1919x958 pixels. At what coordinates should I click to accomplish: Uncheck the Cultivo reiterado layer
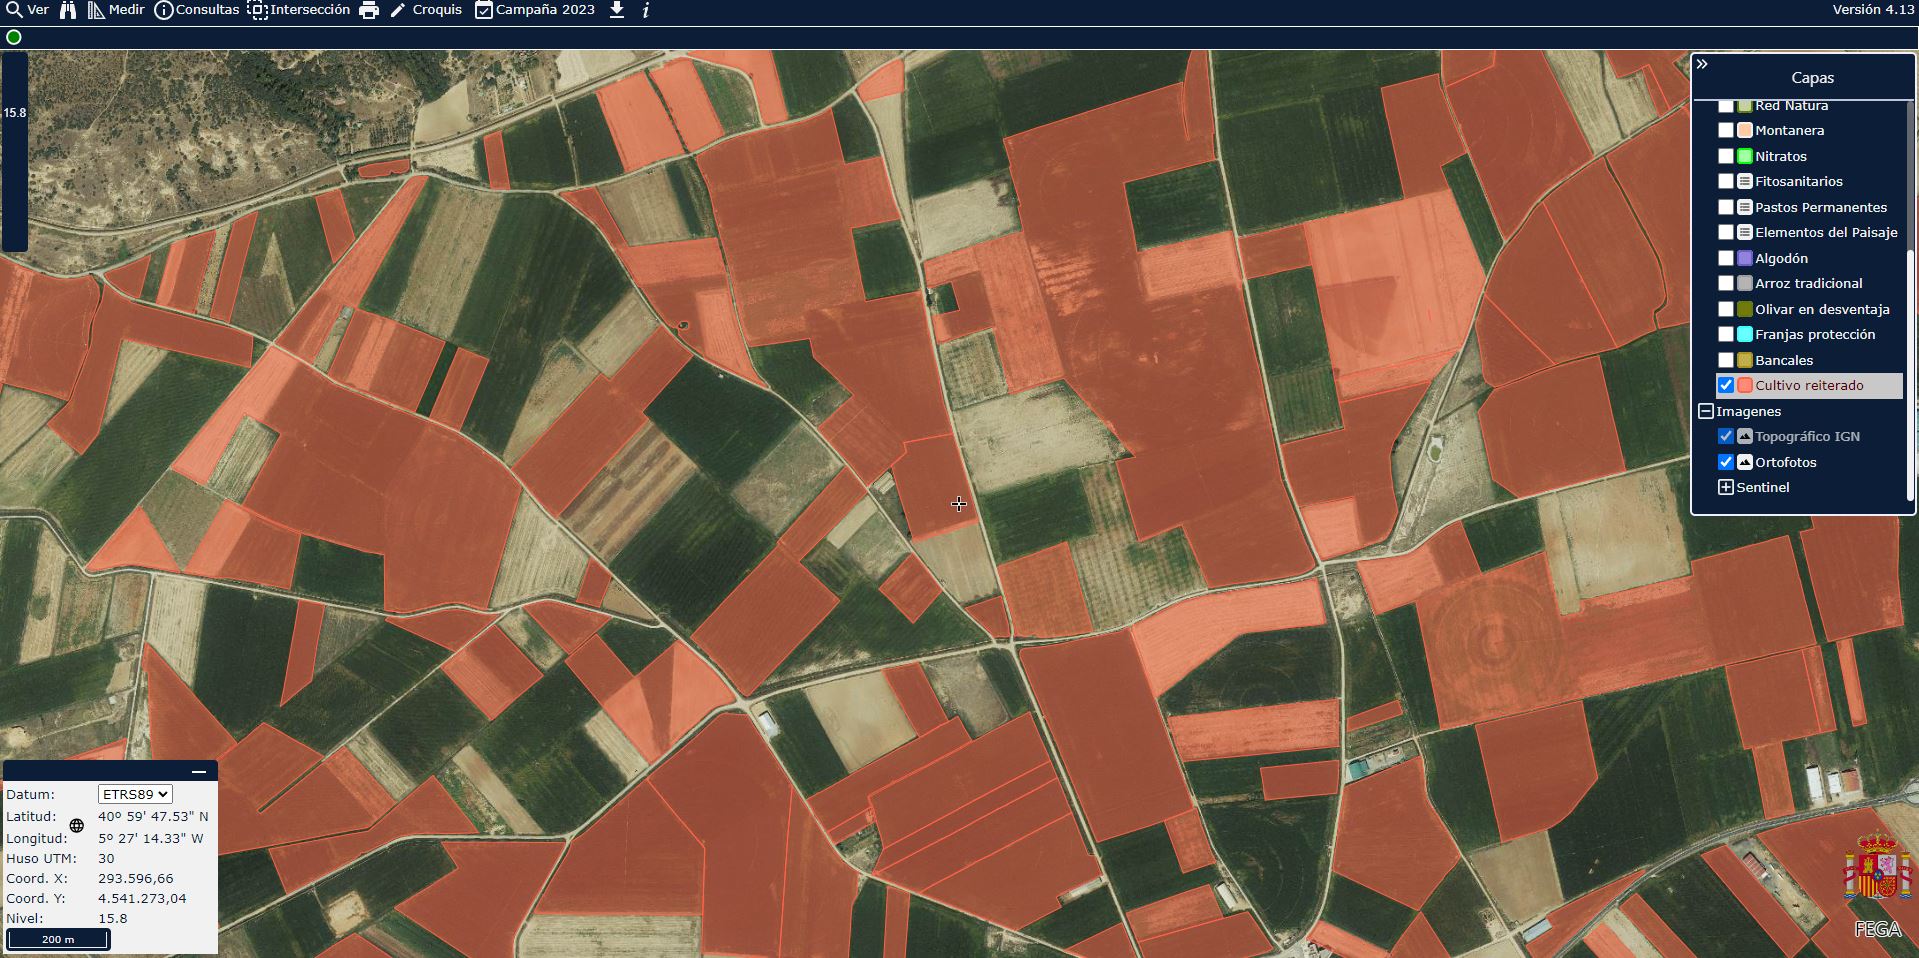tap(1726, 385)
